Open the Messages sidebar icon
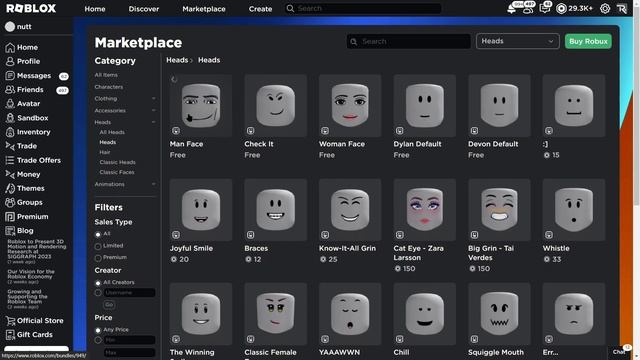640x360 pixels. pyautogui.click(x=10, y=76)
